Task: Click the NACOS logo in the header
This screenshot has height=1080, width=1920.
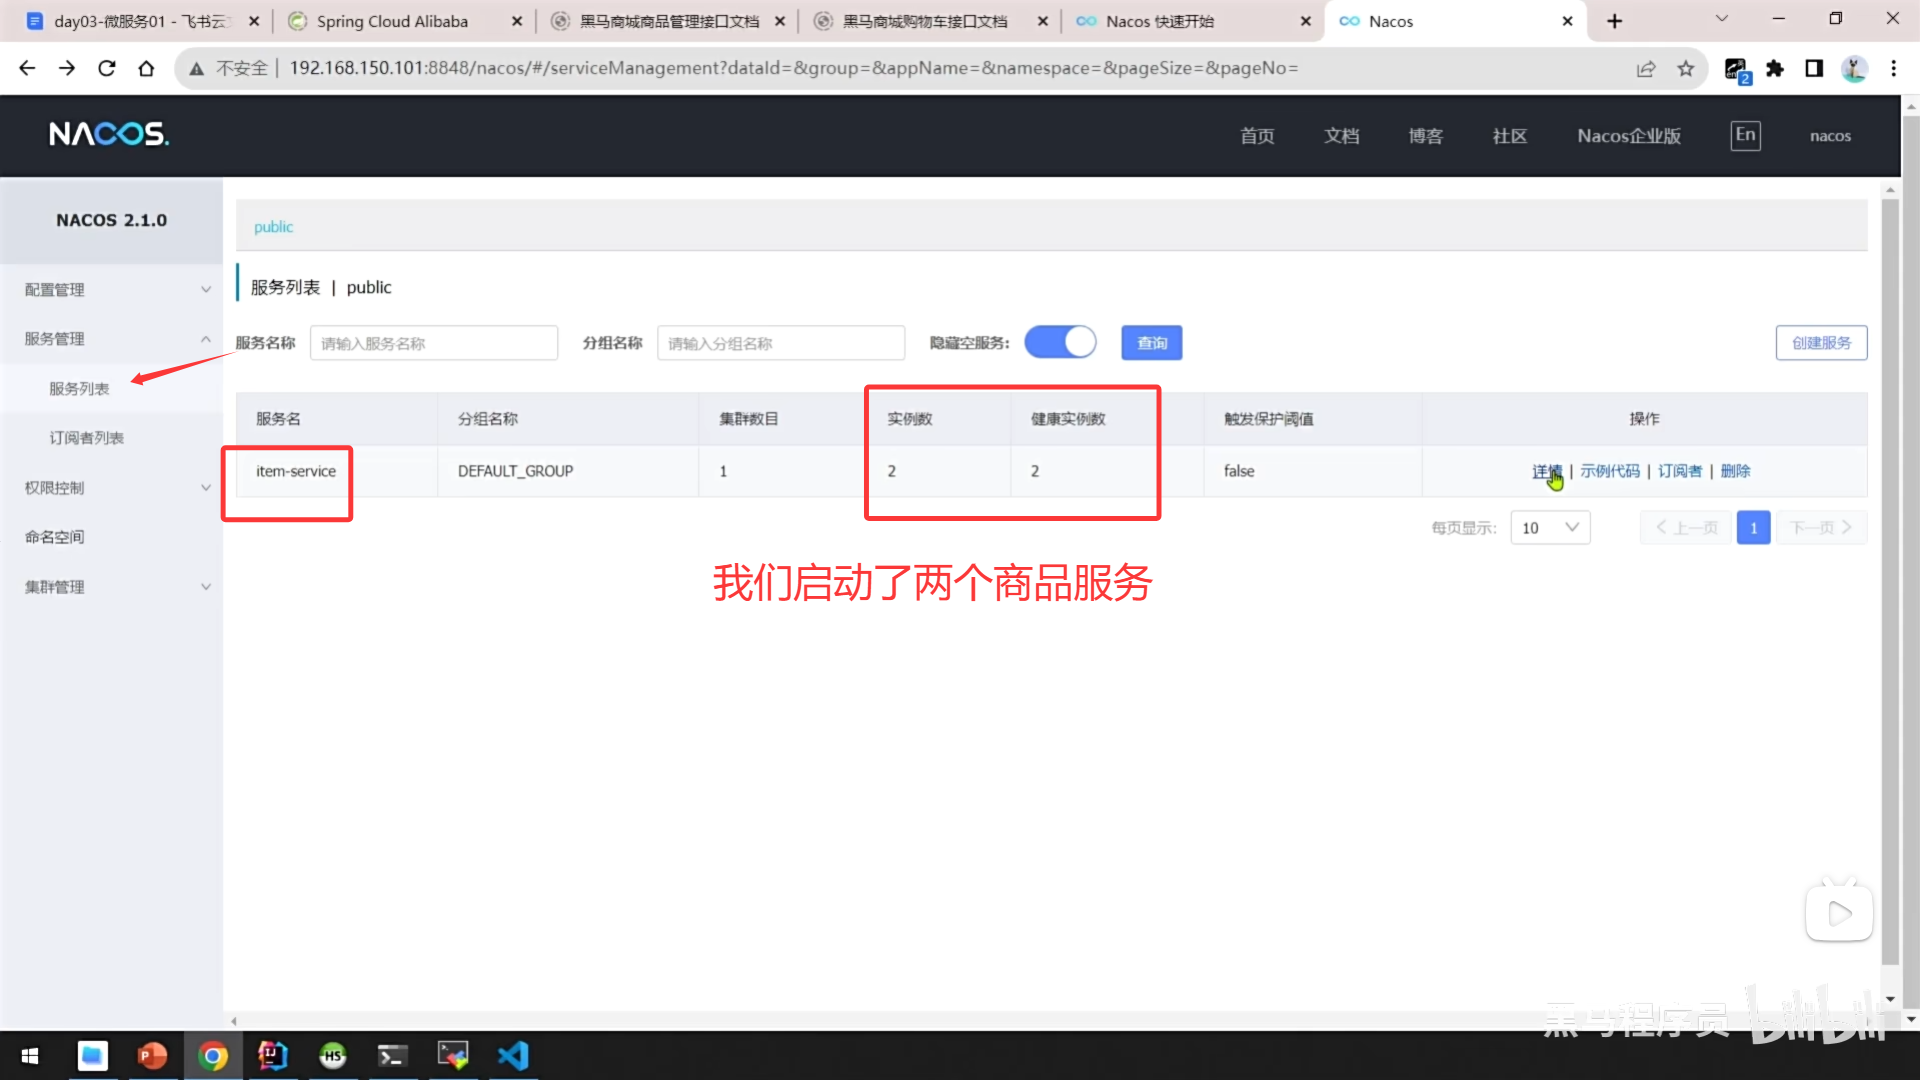Action: tap(109, 134)
